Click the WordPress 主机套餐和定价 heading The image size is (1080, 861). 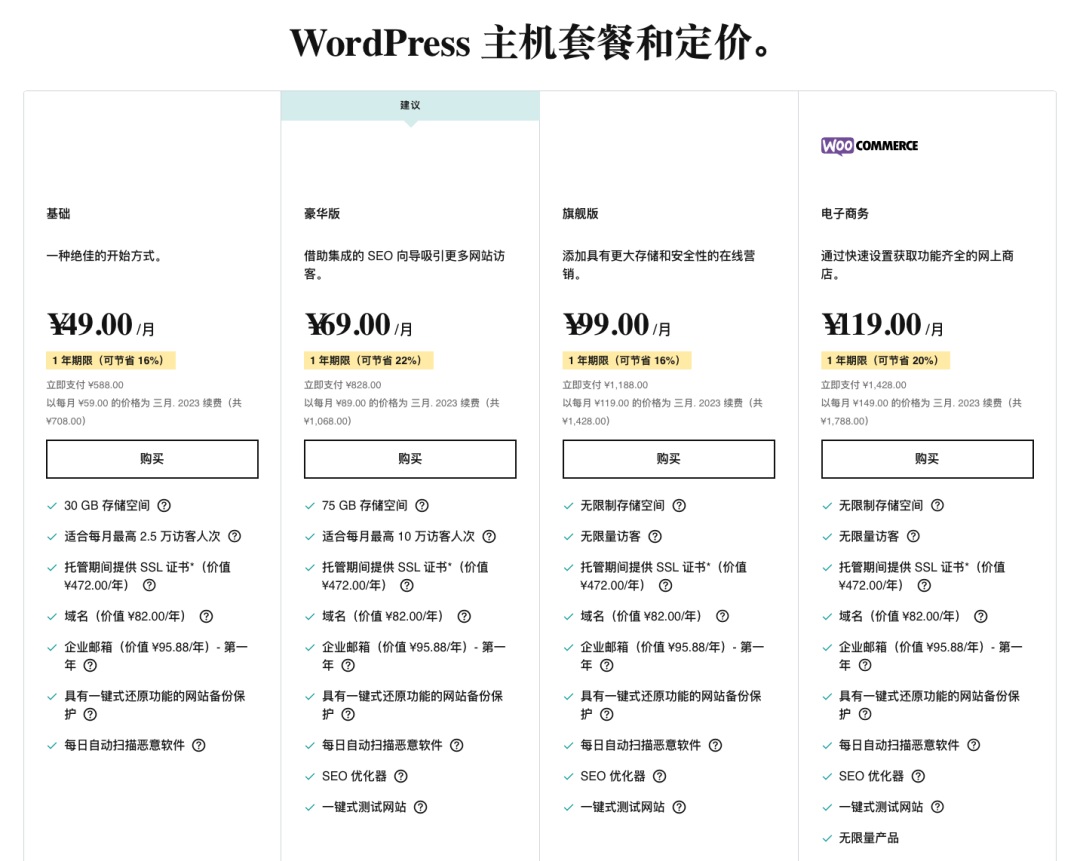[530, 43]
